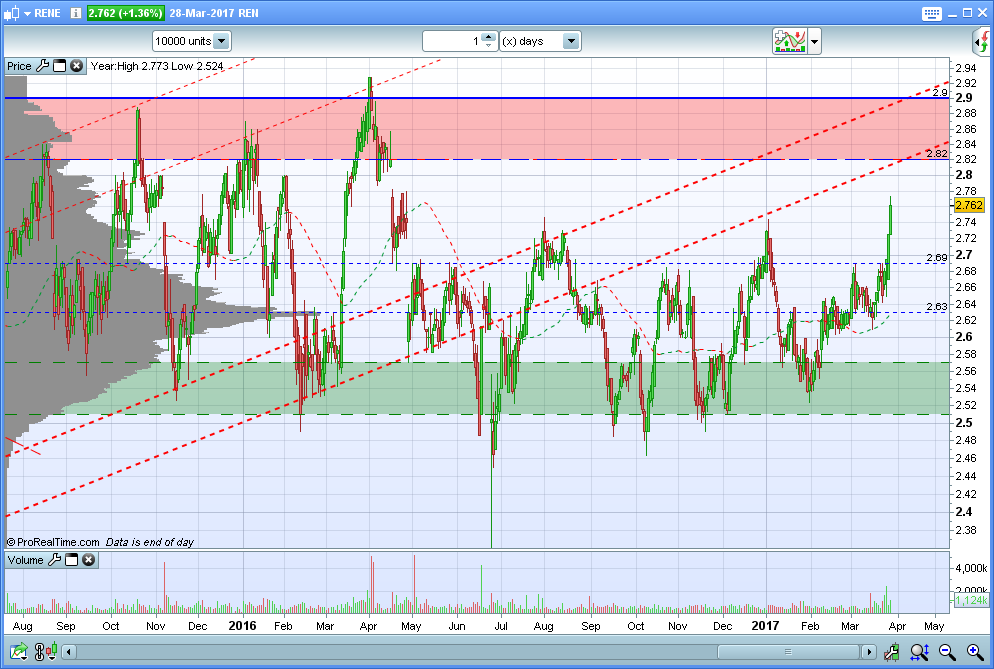Click zoom out magnifier icon
The image size is (994, 669).
(x=946, y=653)
